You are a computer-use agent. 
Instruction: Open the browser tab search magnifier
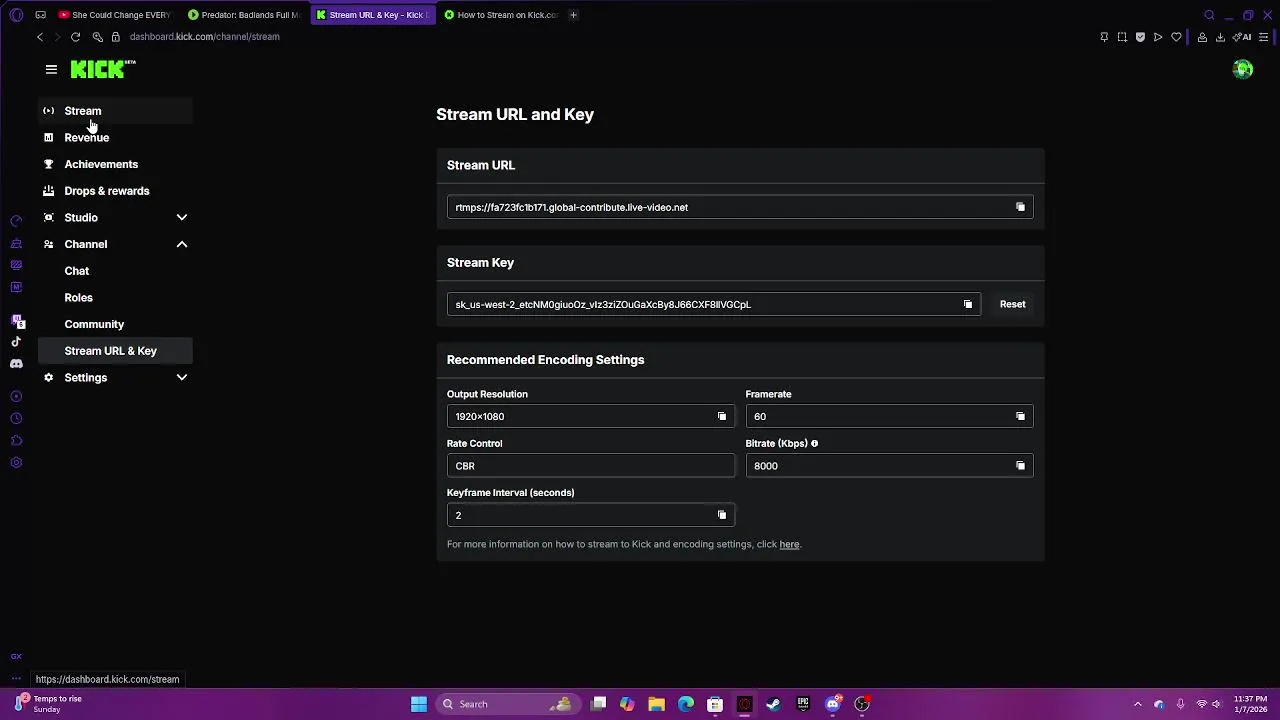pyautogui.click(x=1209, y=15)
